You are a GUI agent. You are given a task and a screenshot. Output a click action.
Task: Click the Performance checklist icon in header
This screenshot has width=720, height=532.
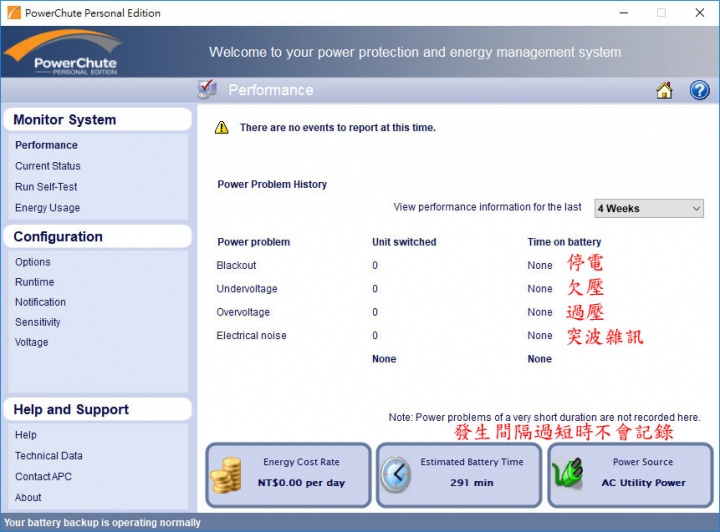point(207,89)
